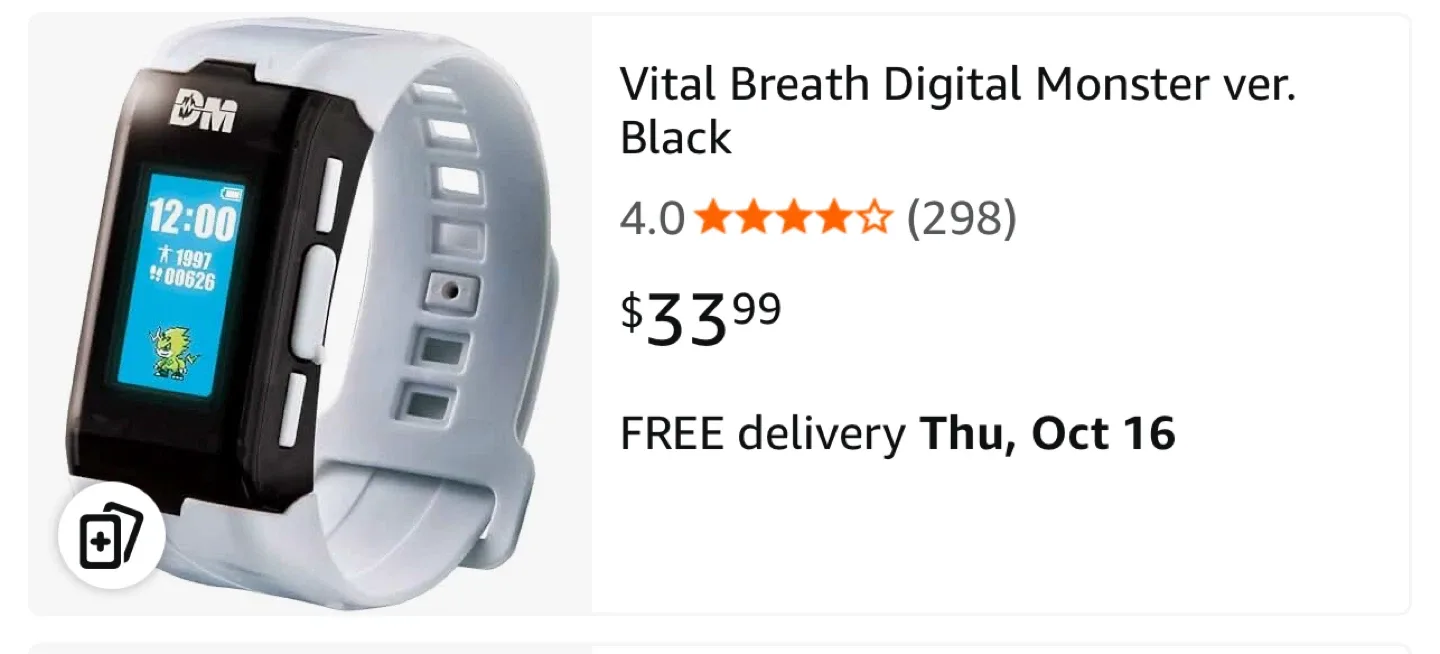This screenshot has width=1440, height=654.
Task: Select the Thu, Oct 16 delivery date
Action: coord(1047,434)
